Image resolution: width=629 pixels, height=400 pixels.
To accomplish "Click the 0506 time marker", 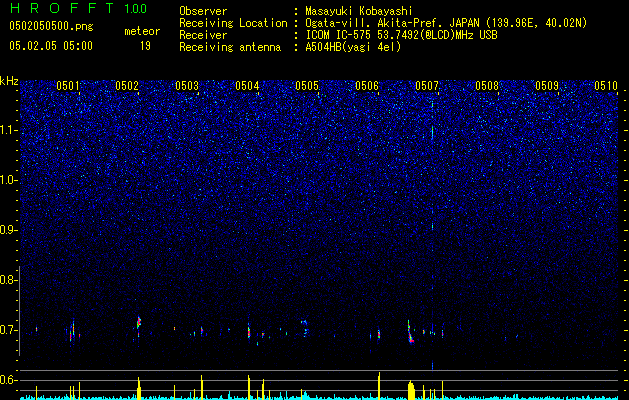I will (367, 86).
